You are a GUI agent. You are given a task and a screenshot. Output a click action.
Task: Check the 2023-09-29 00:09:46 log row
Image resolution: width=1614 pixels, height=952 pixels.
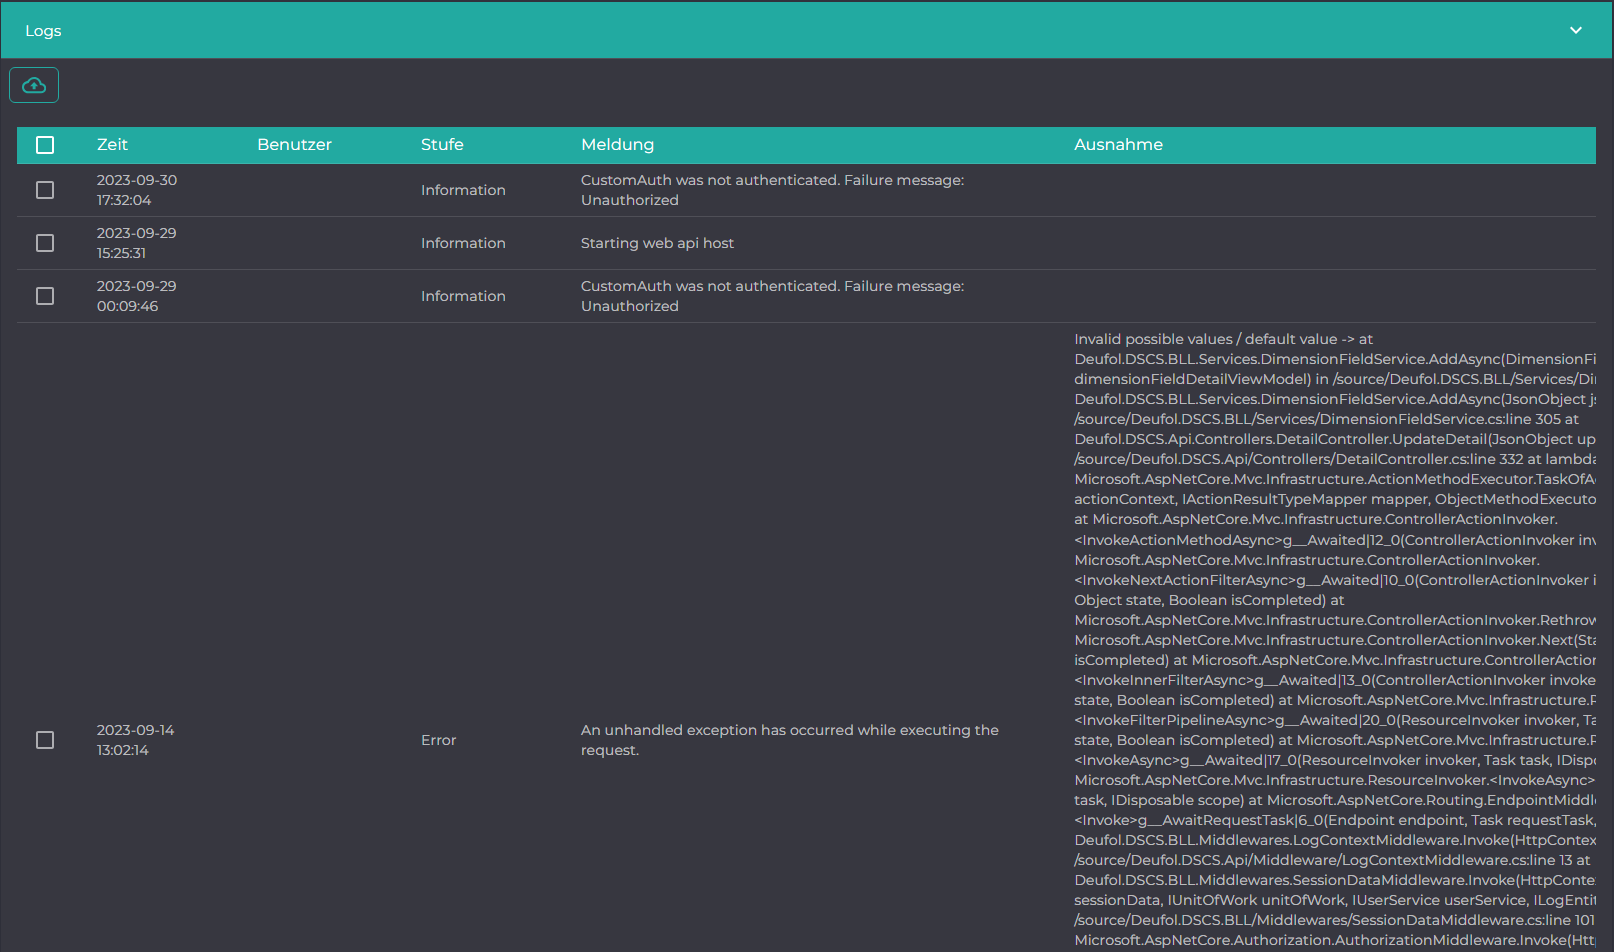[x=45, y=296]
